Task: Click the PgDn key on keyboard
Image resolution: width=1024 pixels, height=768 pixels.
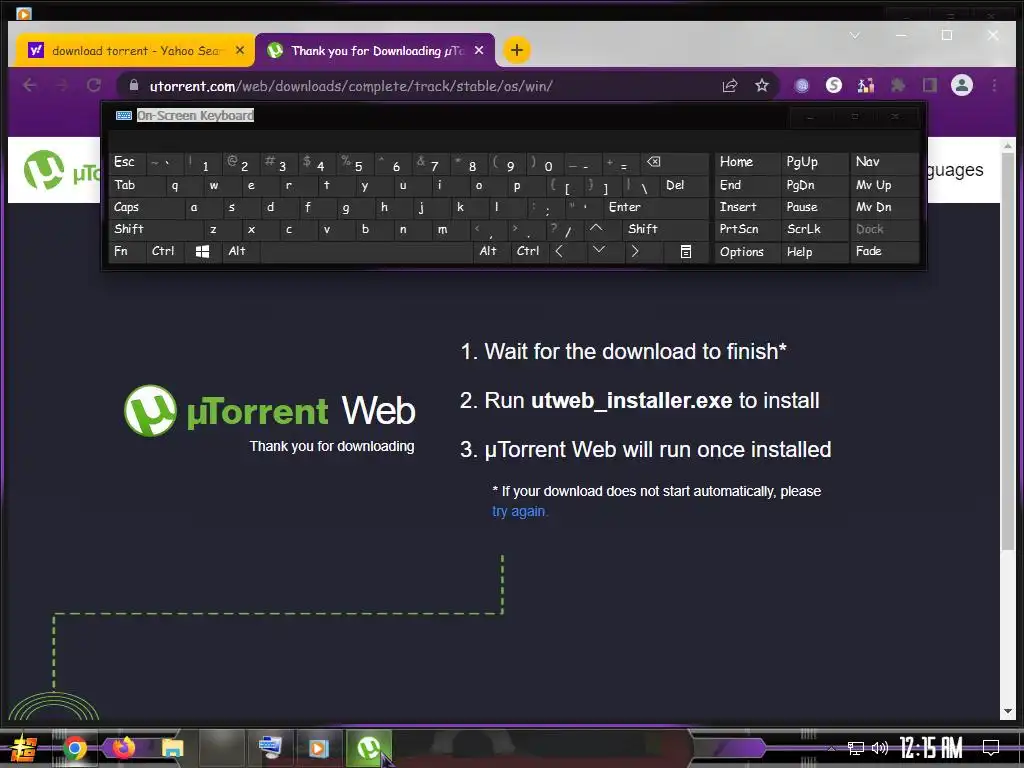Action: (x=814, y=185)
